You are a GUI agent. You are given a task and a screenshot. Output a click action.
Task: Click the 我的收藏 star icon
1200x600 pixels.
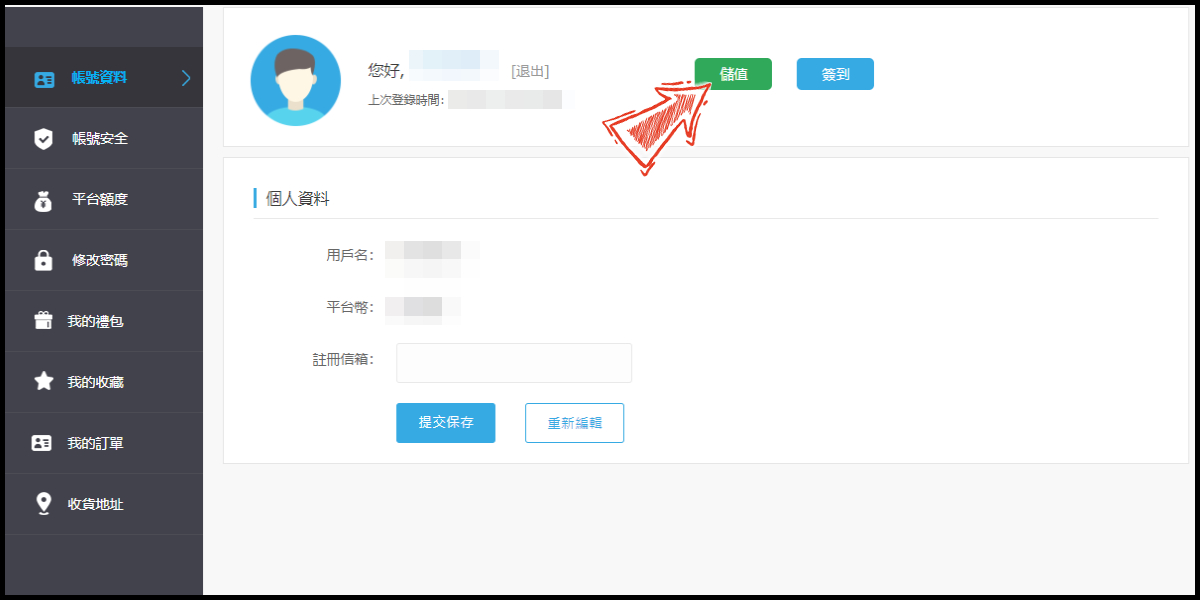43,381
